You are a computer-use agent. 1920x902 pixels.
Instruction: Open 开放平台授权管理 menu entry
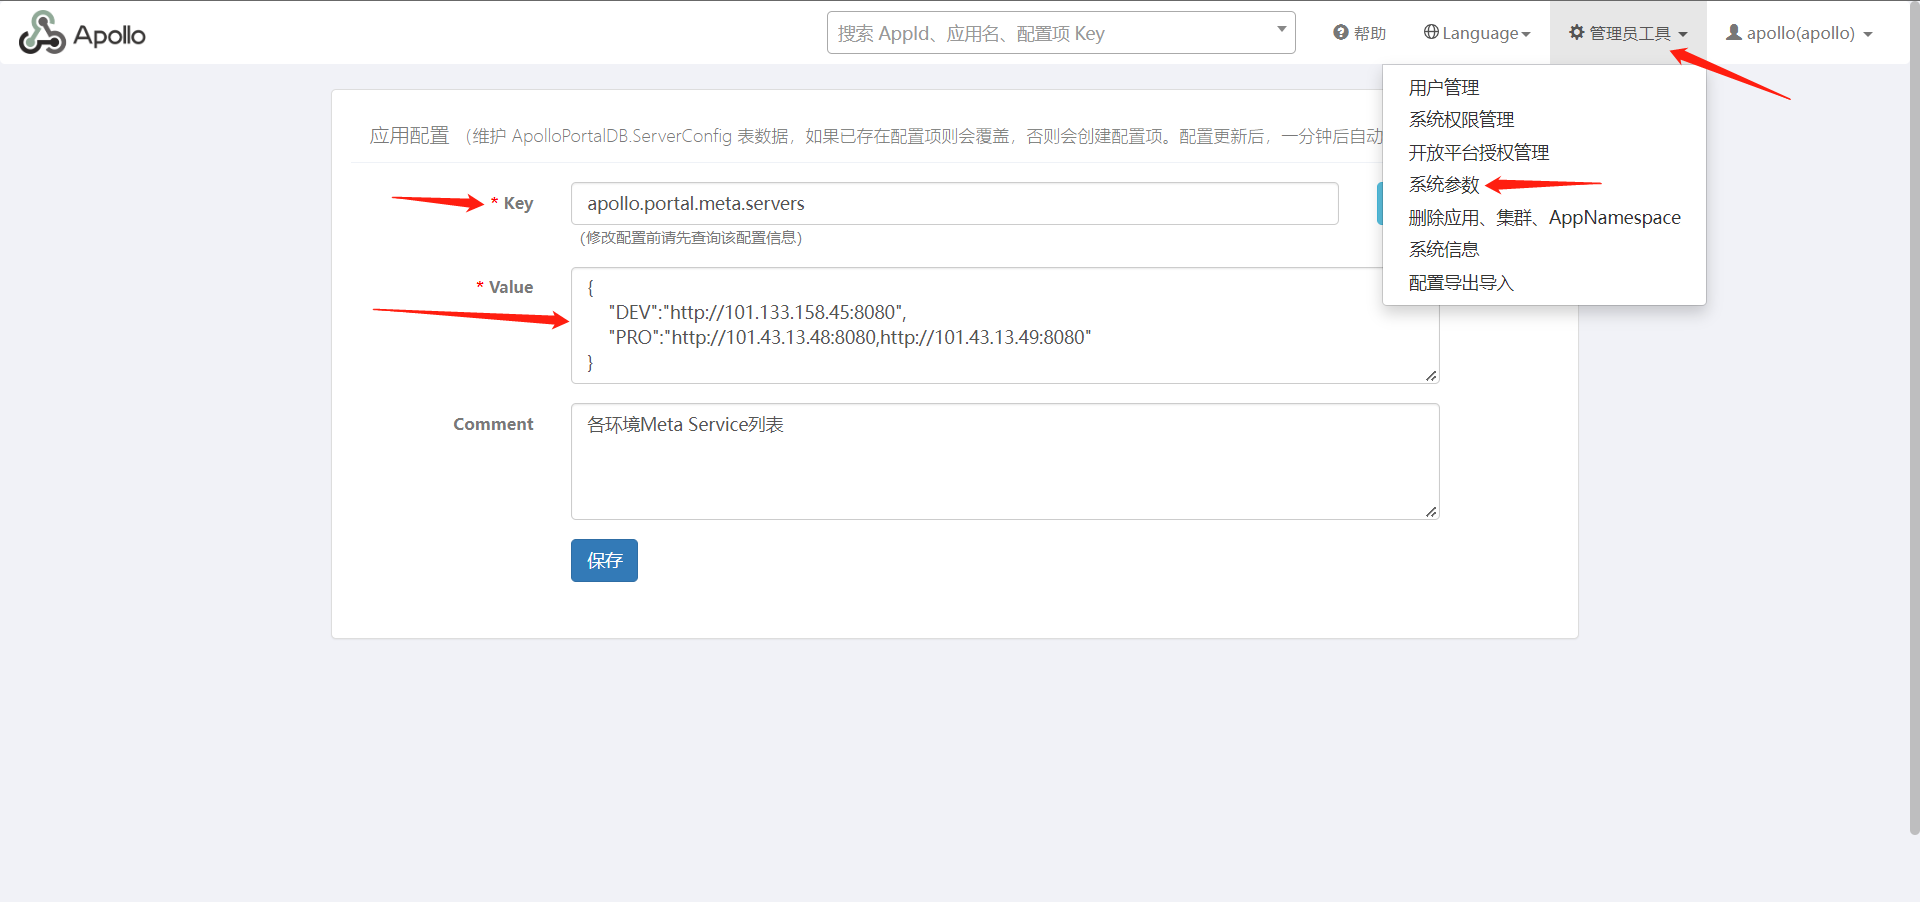pos(1478,153)
